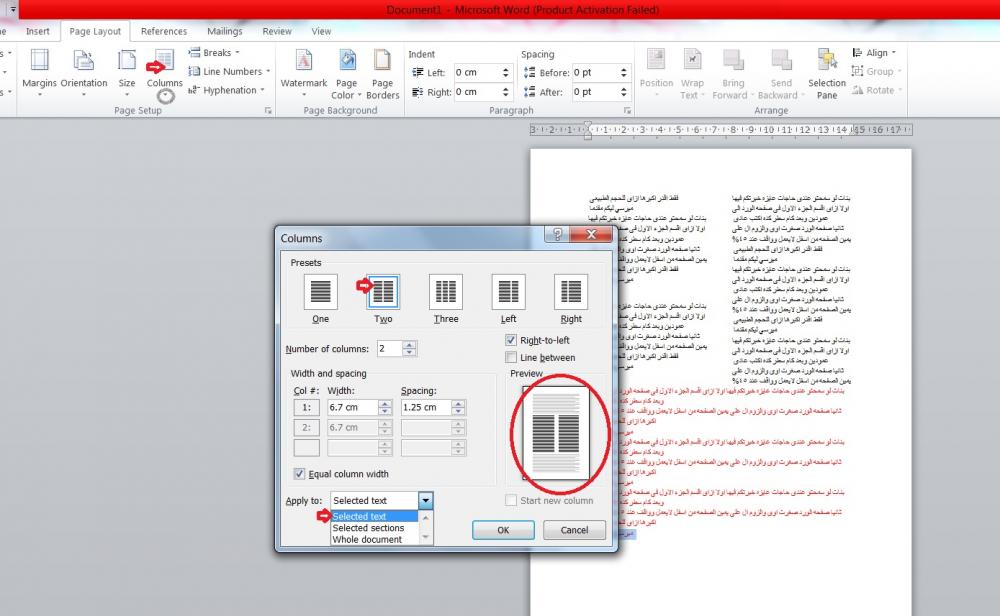Open the Orientation options in ribbon
This screenshot has width=1000, height=616.
pos(84,70)
